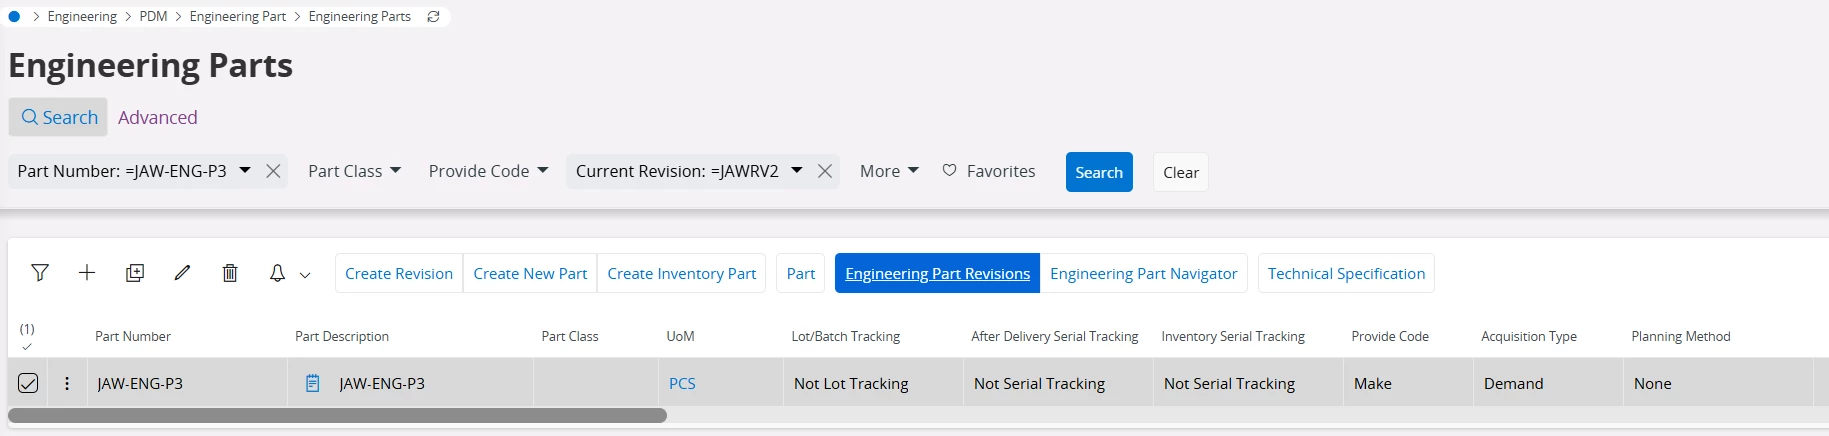Refresh page using breadcrumb reload icon

pos(433,17)
